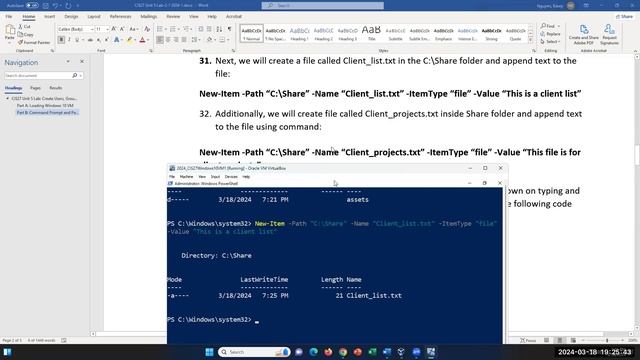This screenshot has height=360, width=640.
Task: Open the Shading color dropdown
Action: pos(215,40)
